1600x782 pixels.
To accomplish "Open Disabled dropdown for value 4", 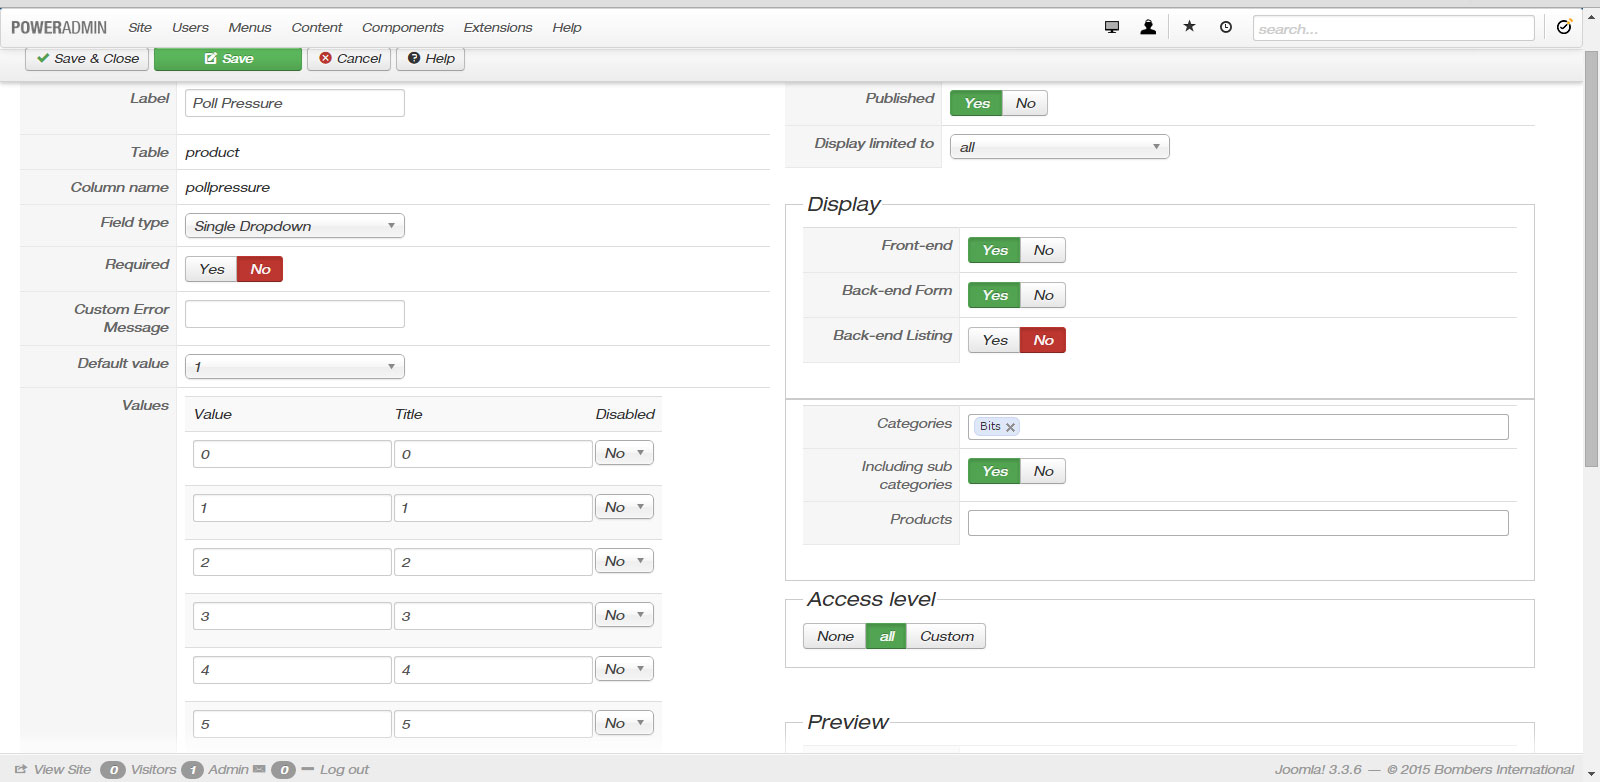I will pyautogui.click(x=625, y=669).
